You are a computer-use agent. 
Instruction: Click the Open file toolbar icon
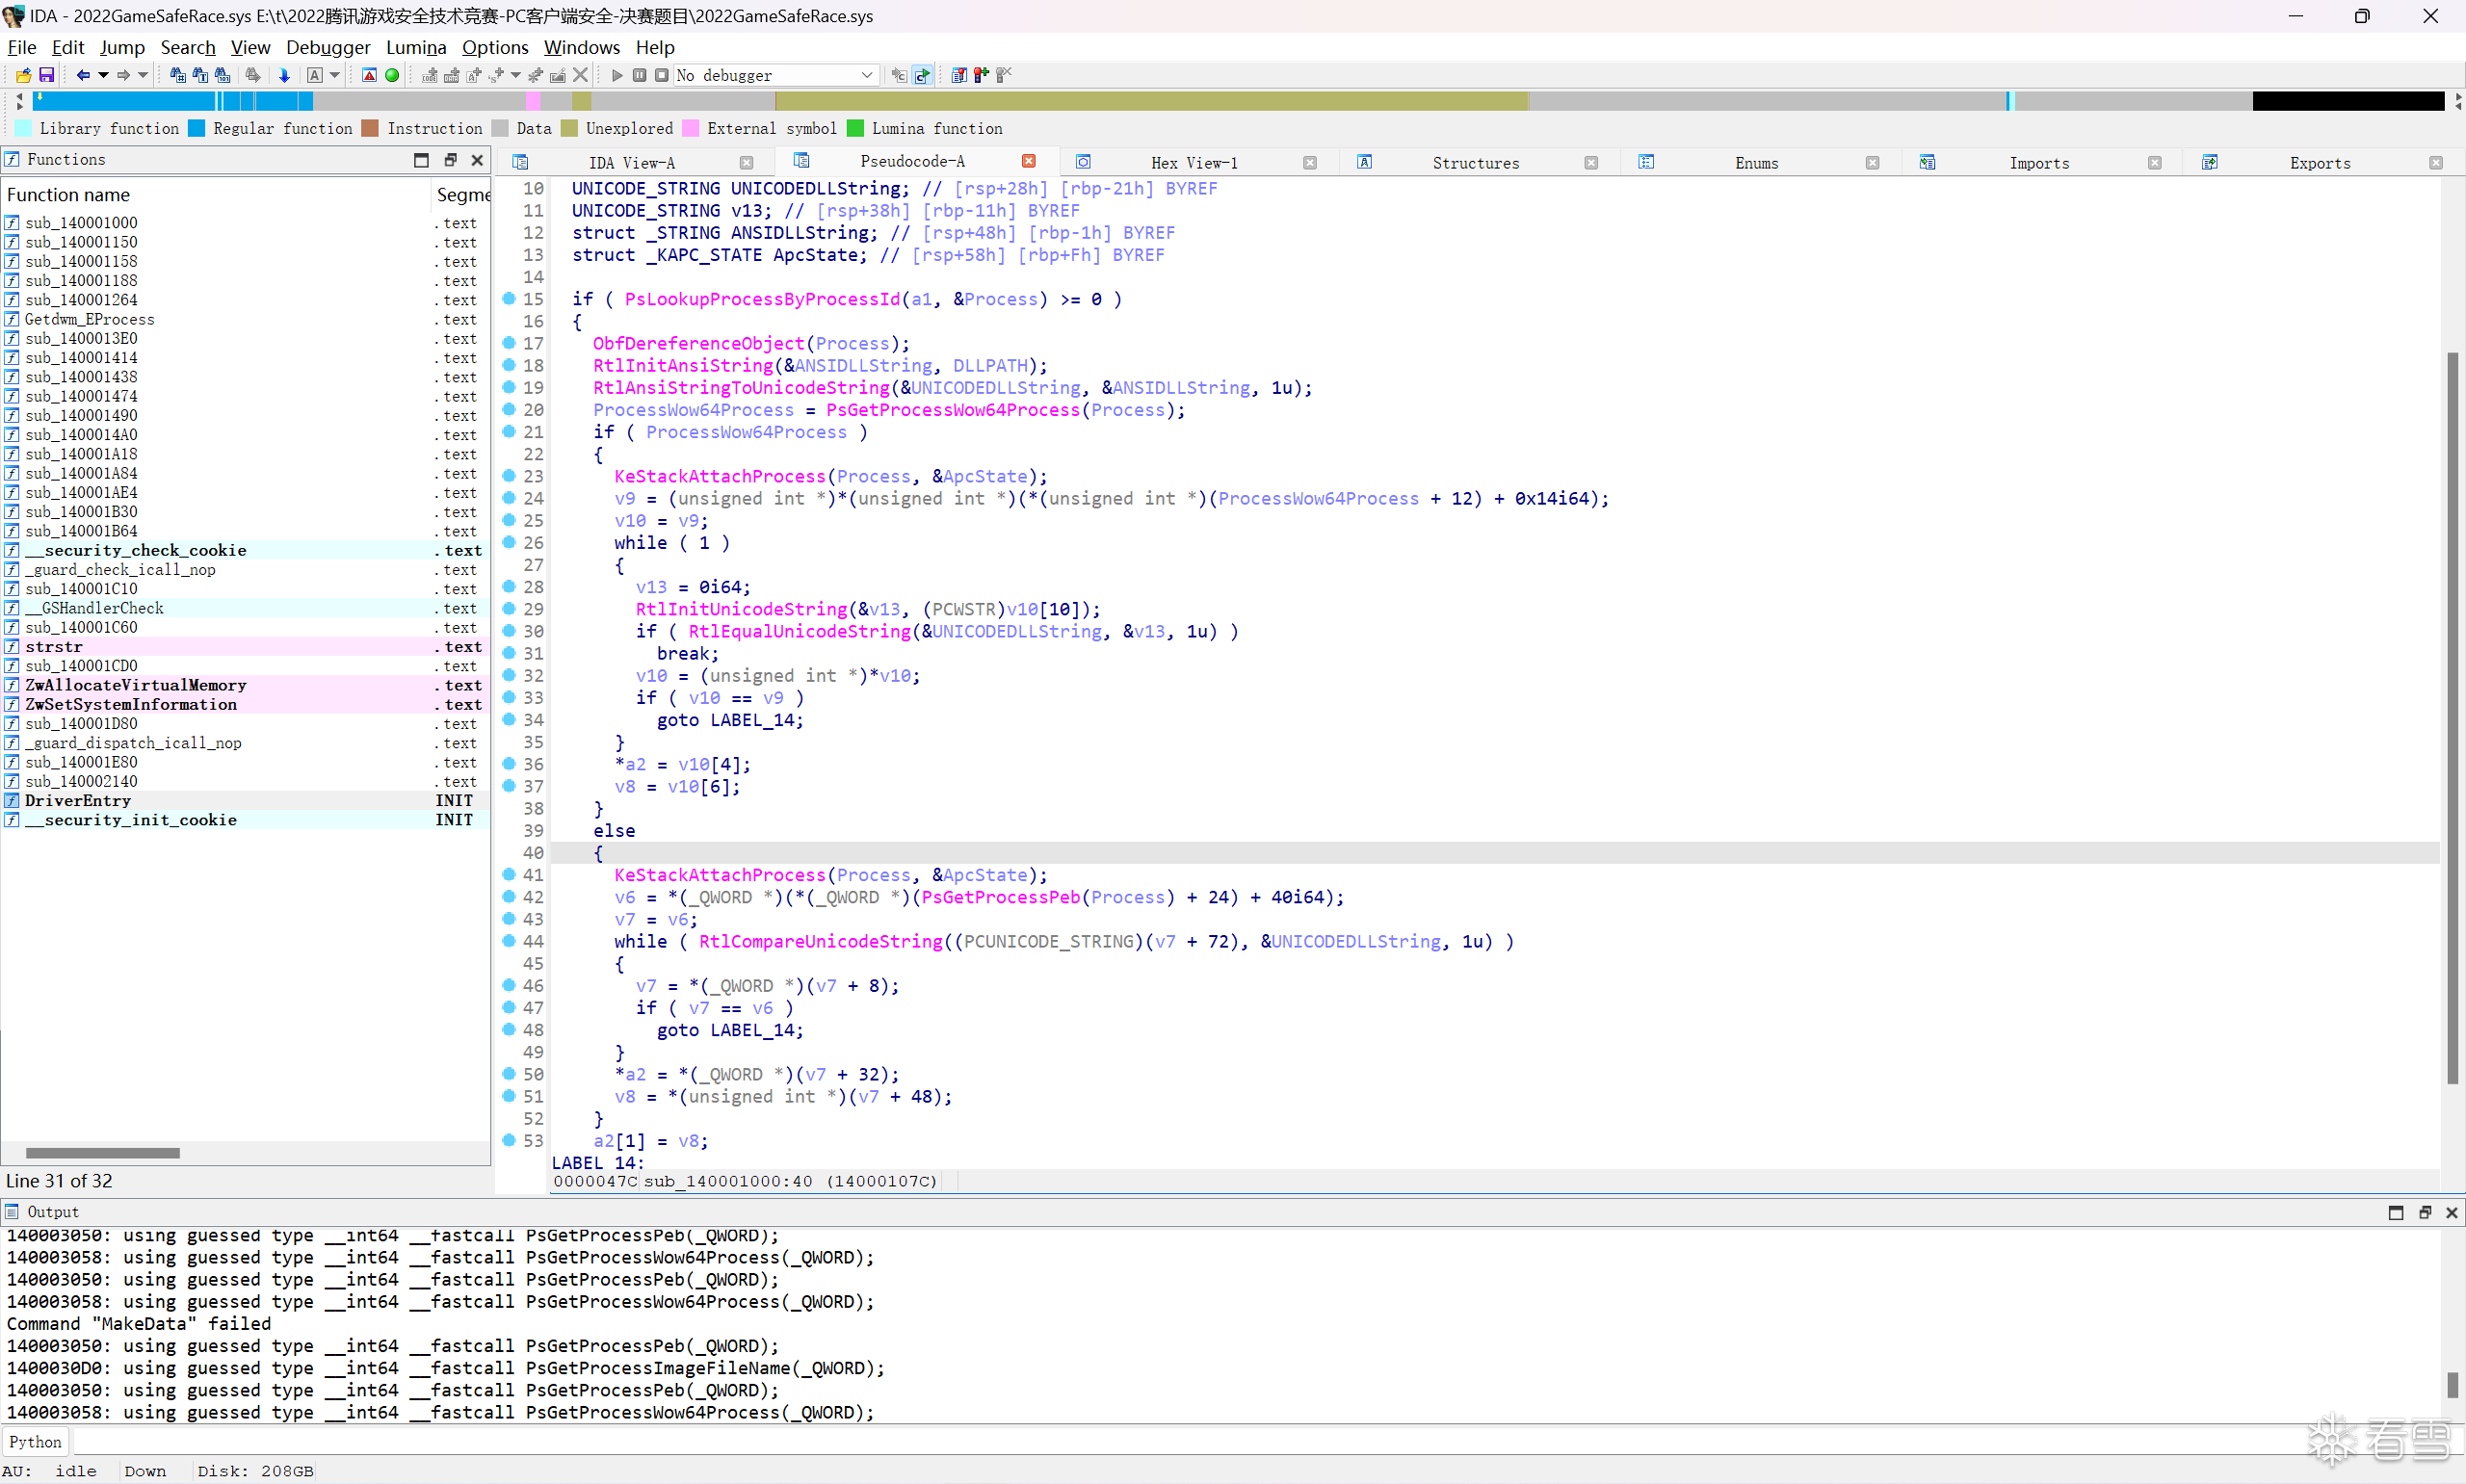click(23, 75)
